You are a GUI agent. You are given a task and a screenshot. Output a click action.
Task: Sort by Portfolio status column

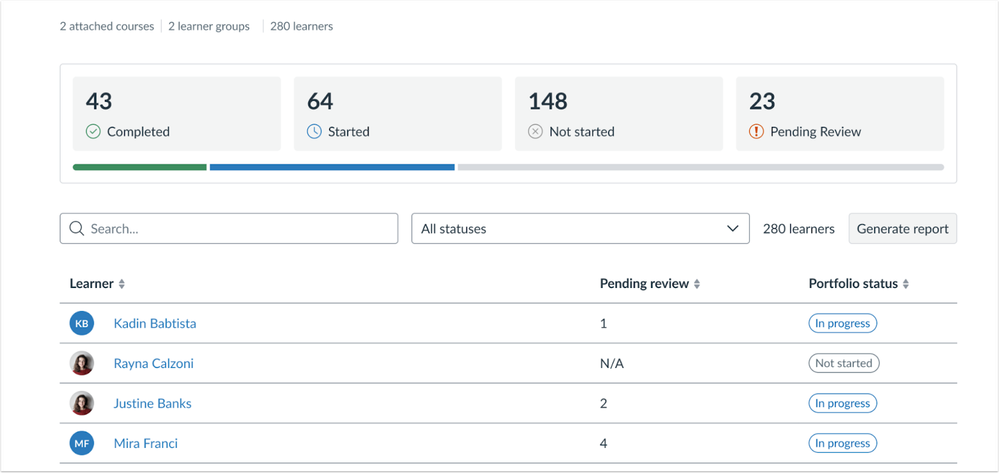click(906, 284)
